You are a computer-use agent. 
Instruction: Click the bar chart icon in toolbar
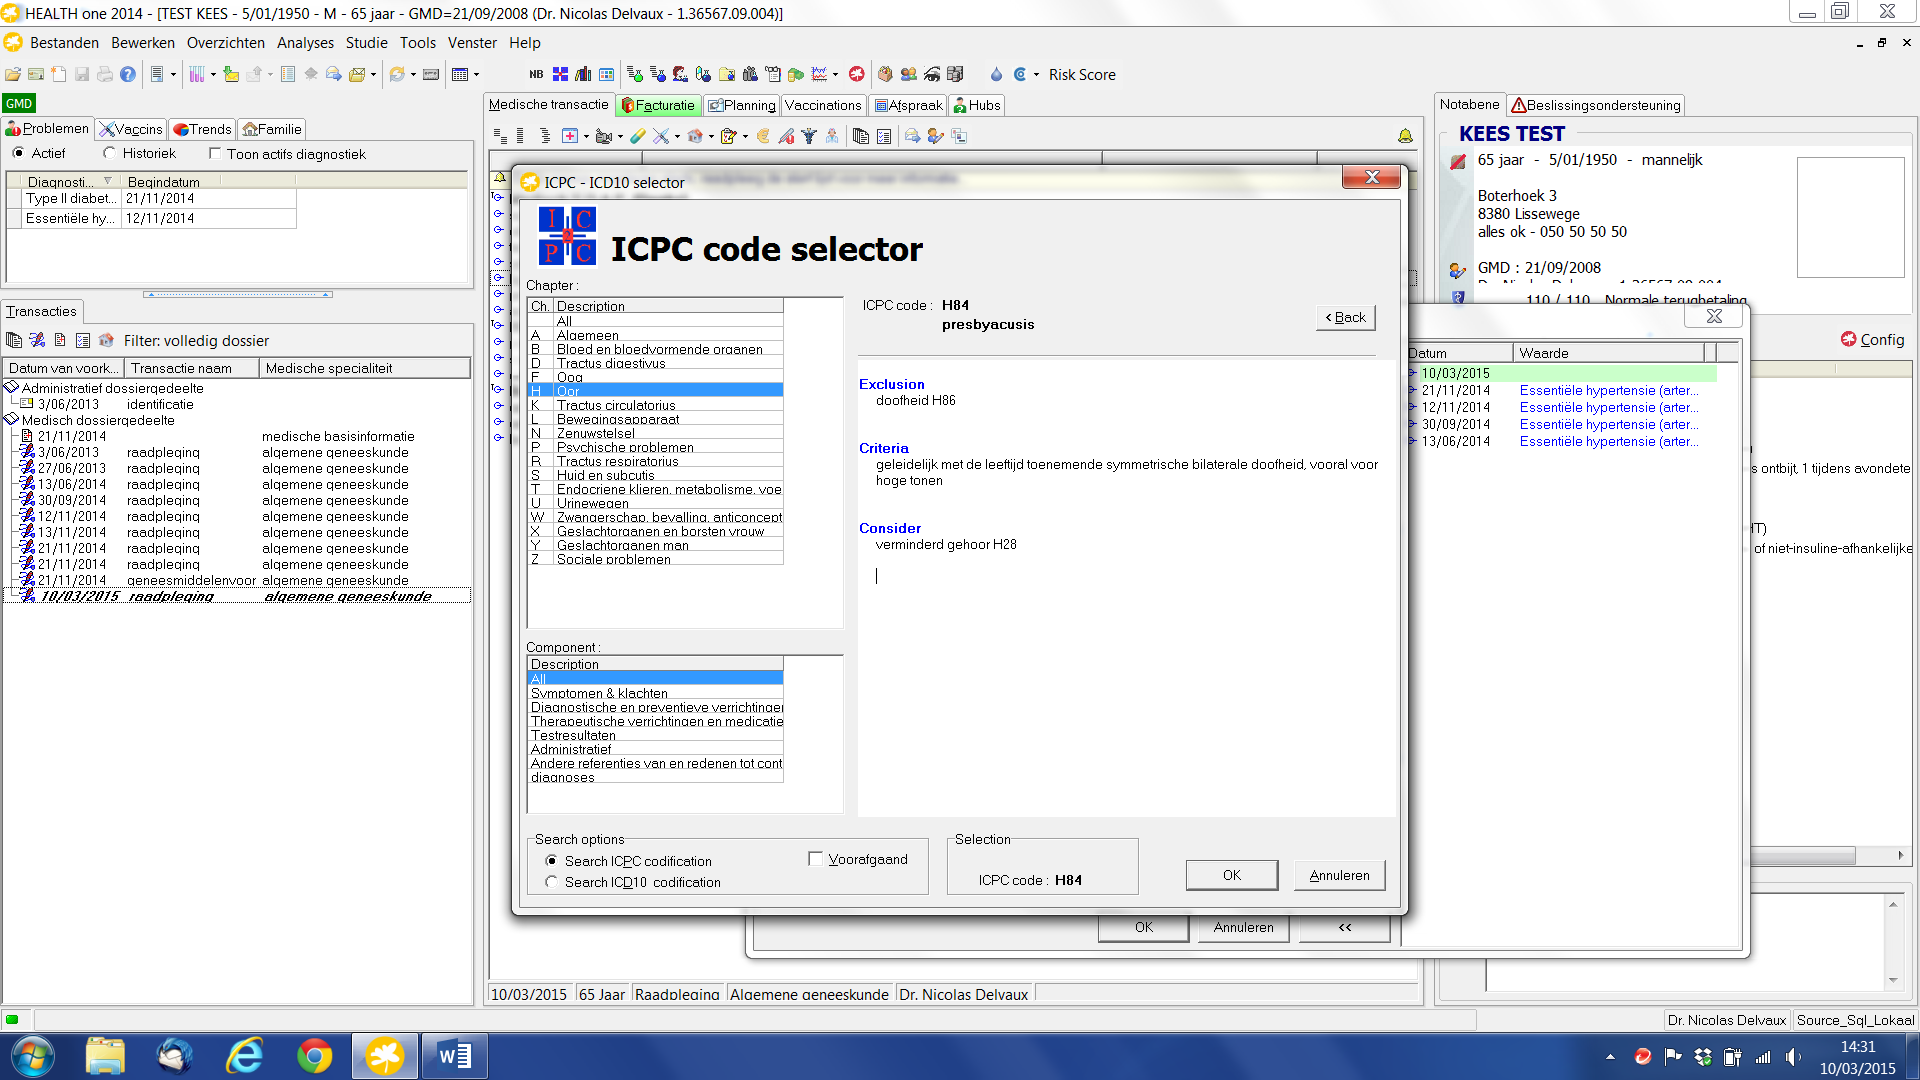click(583, 74)
